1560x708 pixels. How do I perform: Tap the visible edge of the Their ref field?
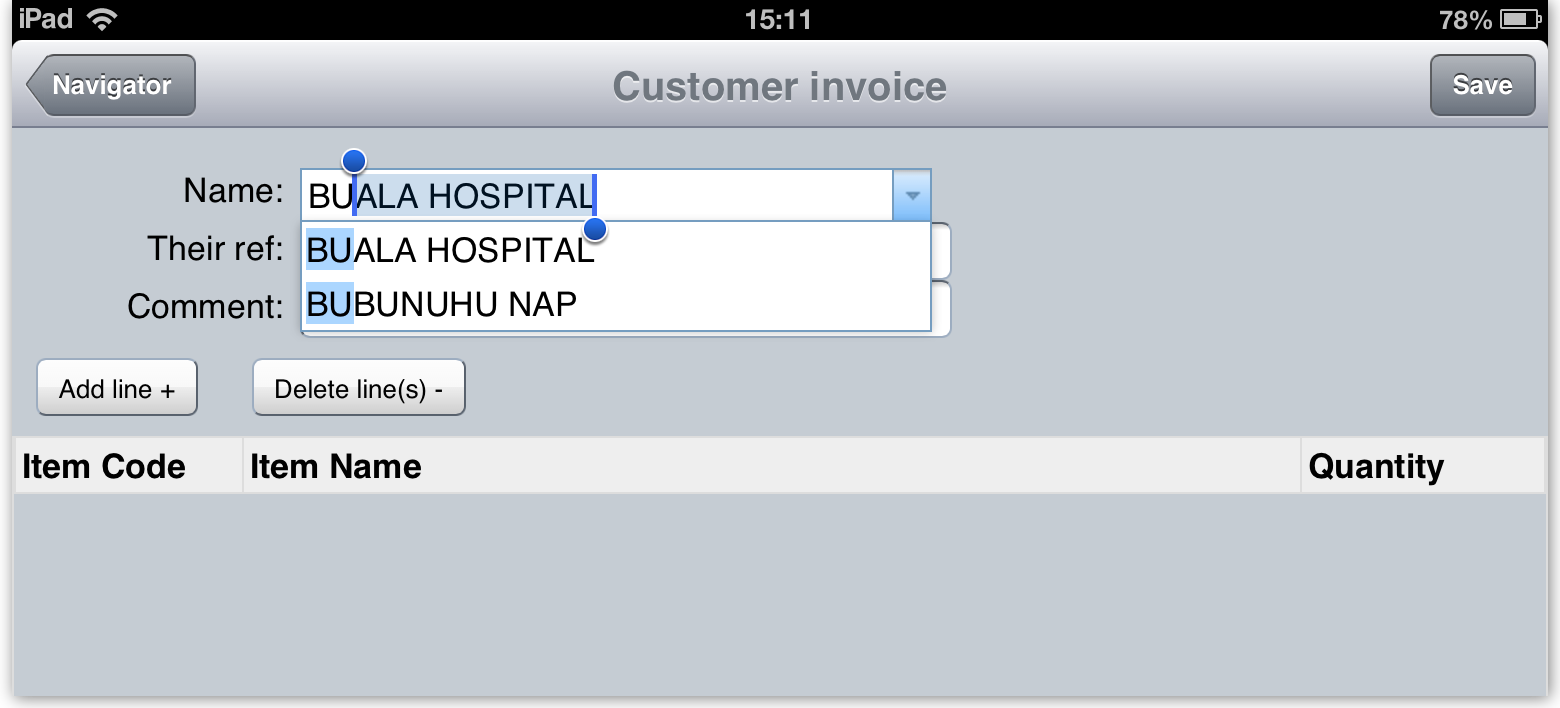point(941,250)
